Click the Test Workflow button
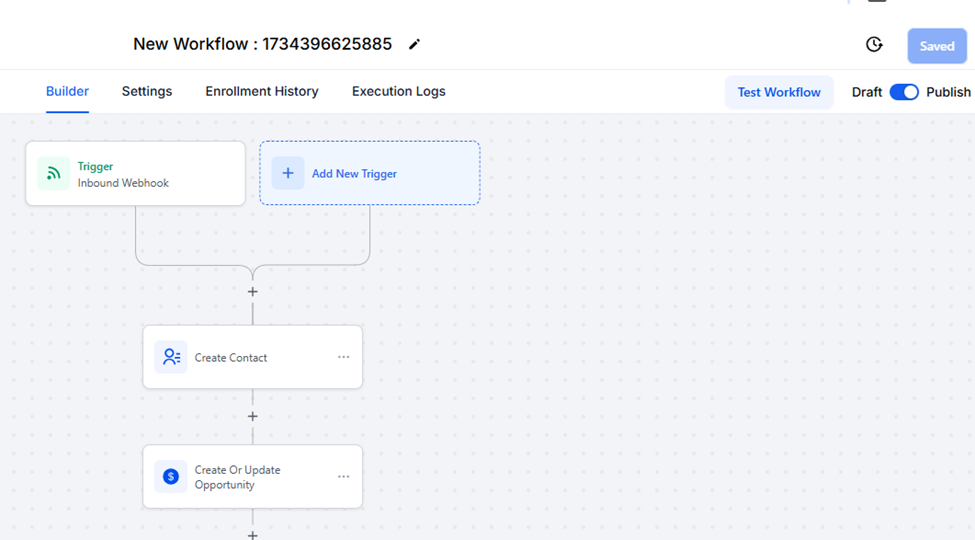 779,92
